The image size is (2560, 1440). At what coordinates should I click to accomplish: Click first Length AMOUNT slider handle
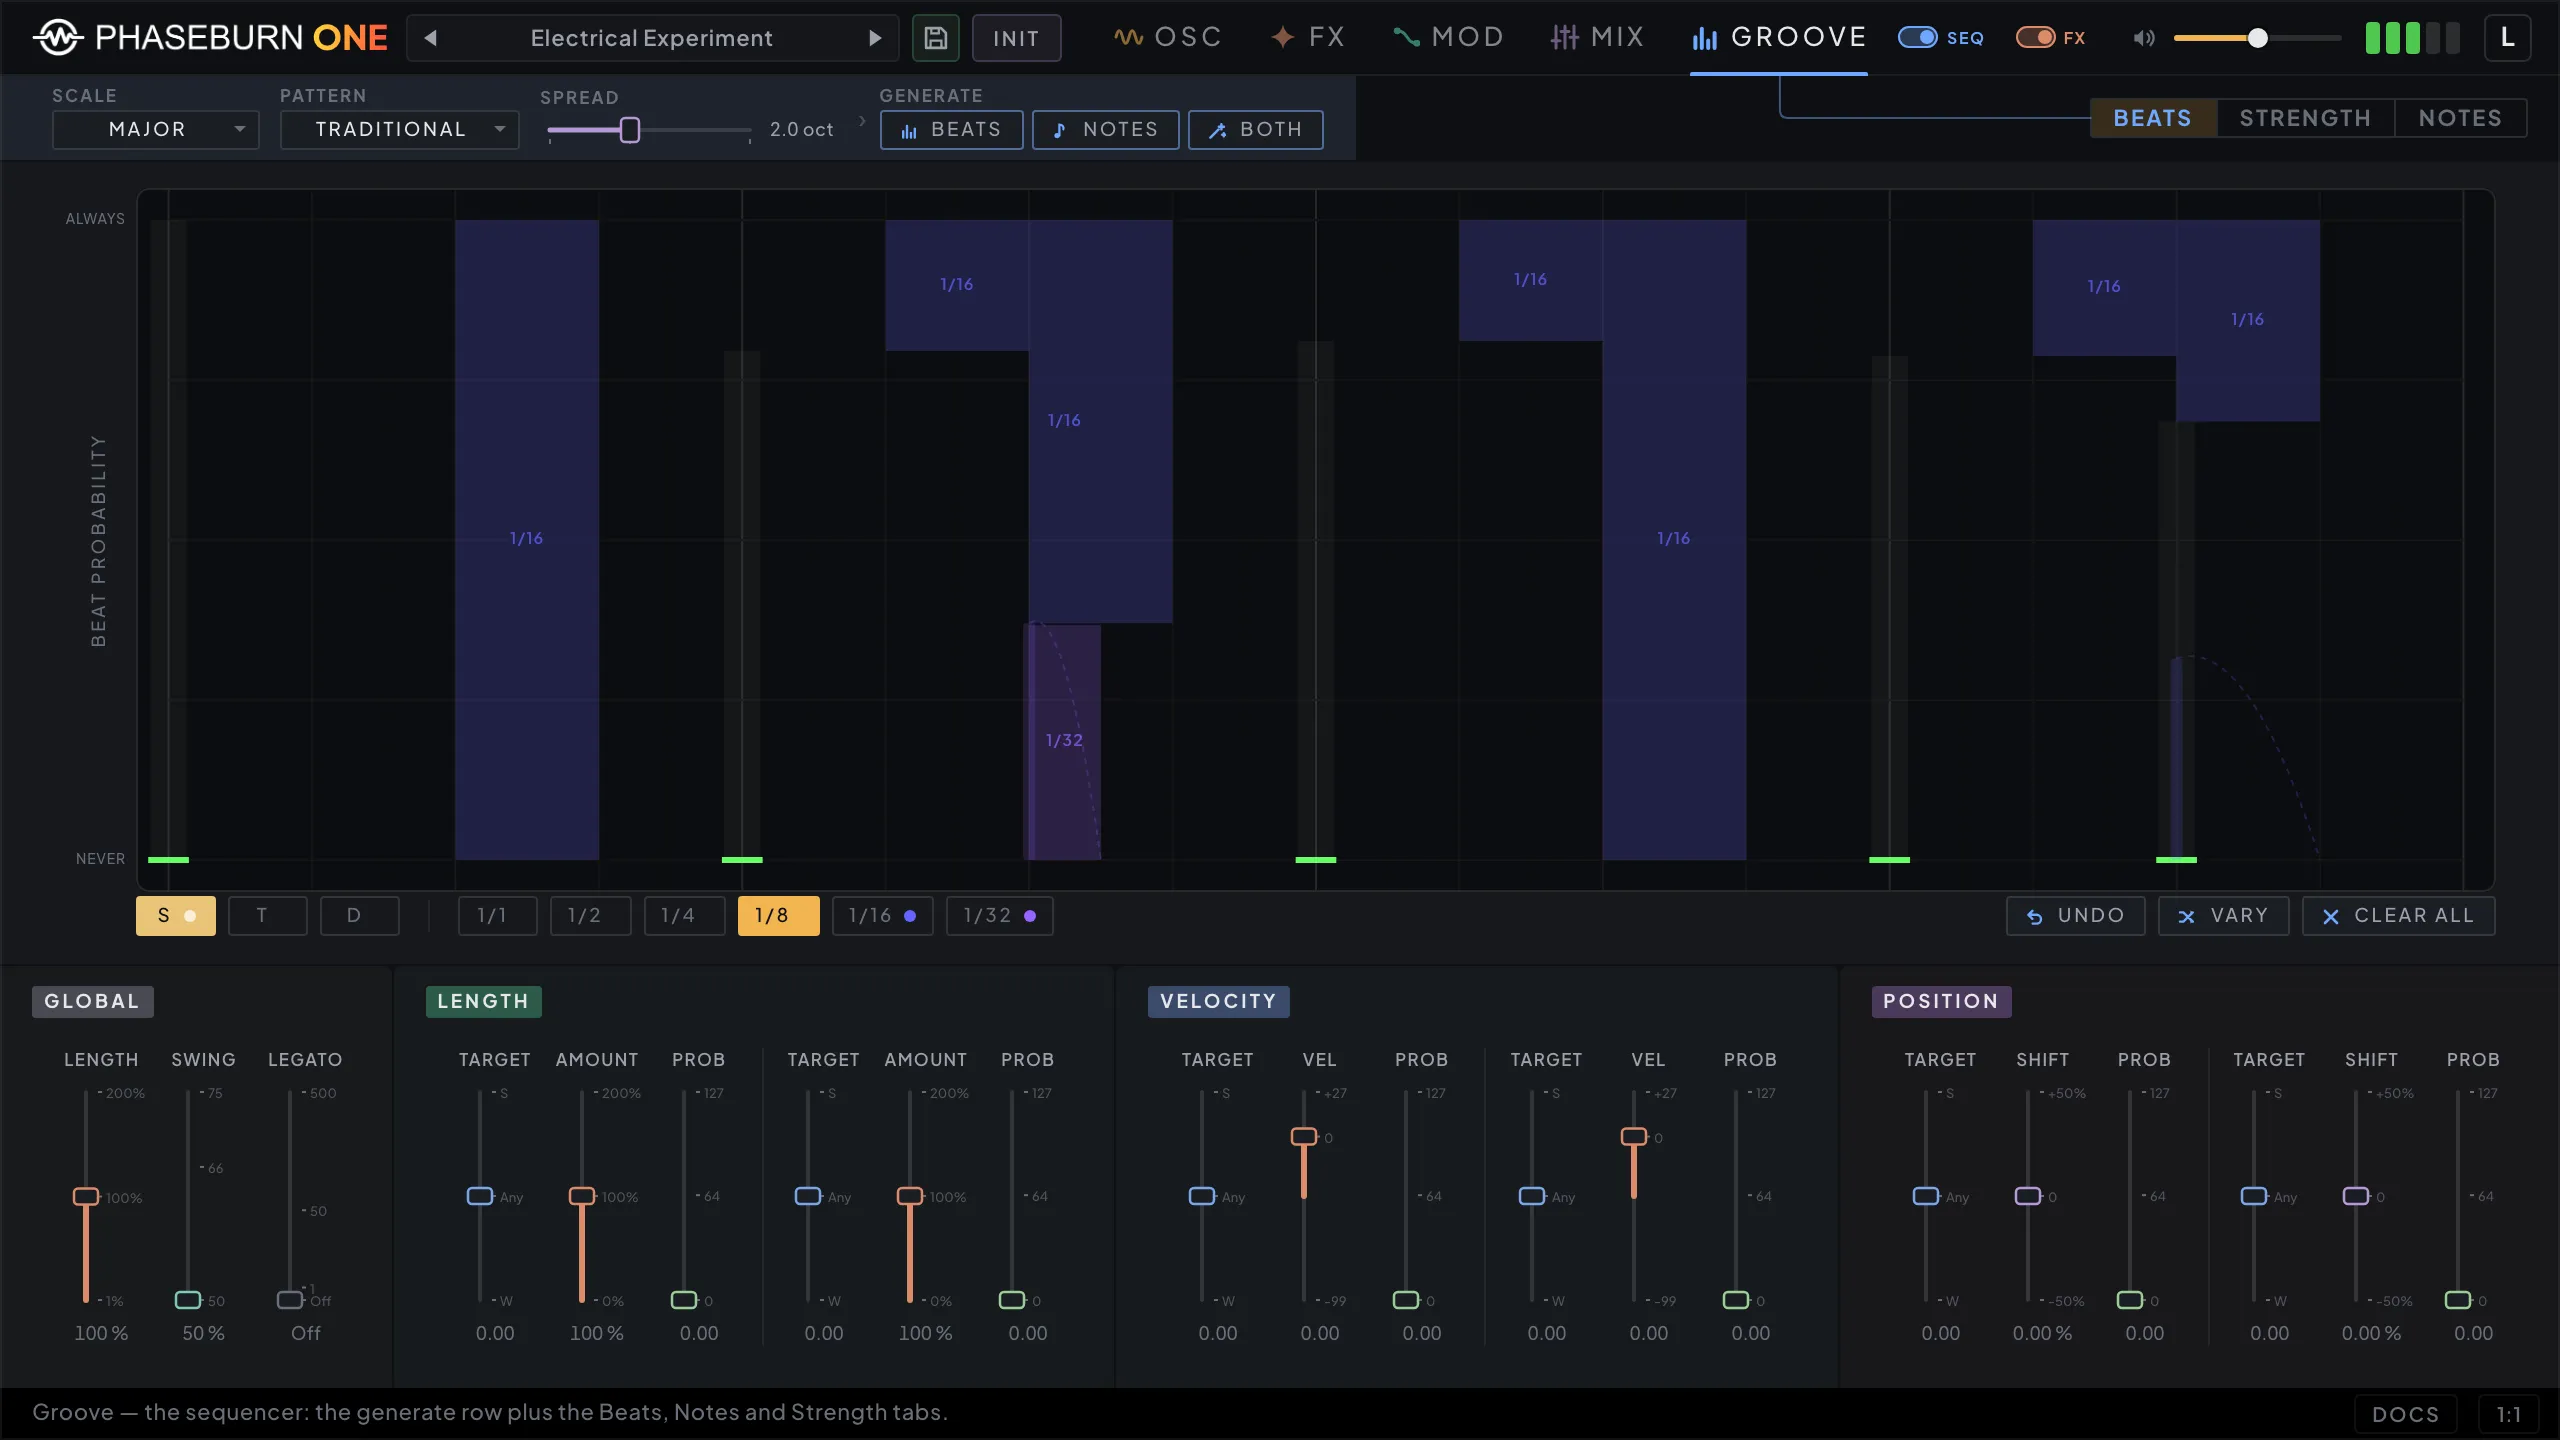(582, 1196)
